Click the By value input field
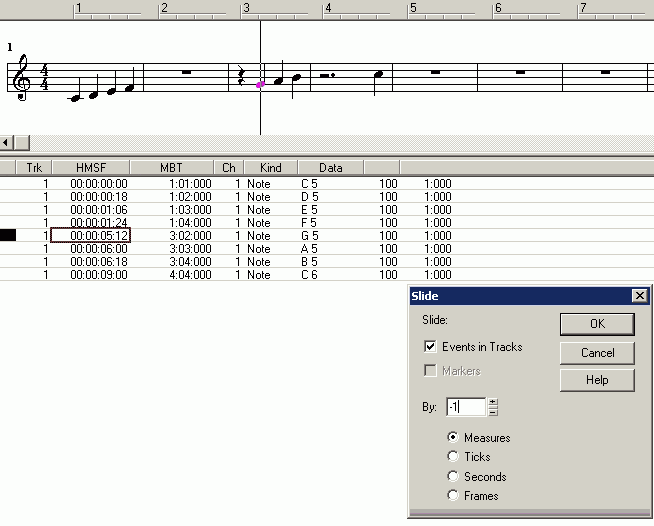 (x=464, y=407)
